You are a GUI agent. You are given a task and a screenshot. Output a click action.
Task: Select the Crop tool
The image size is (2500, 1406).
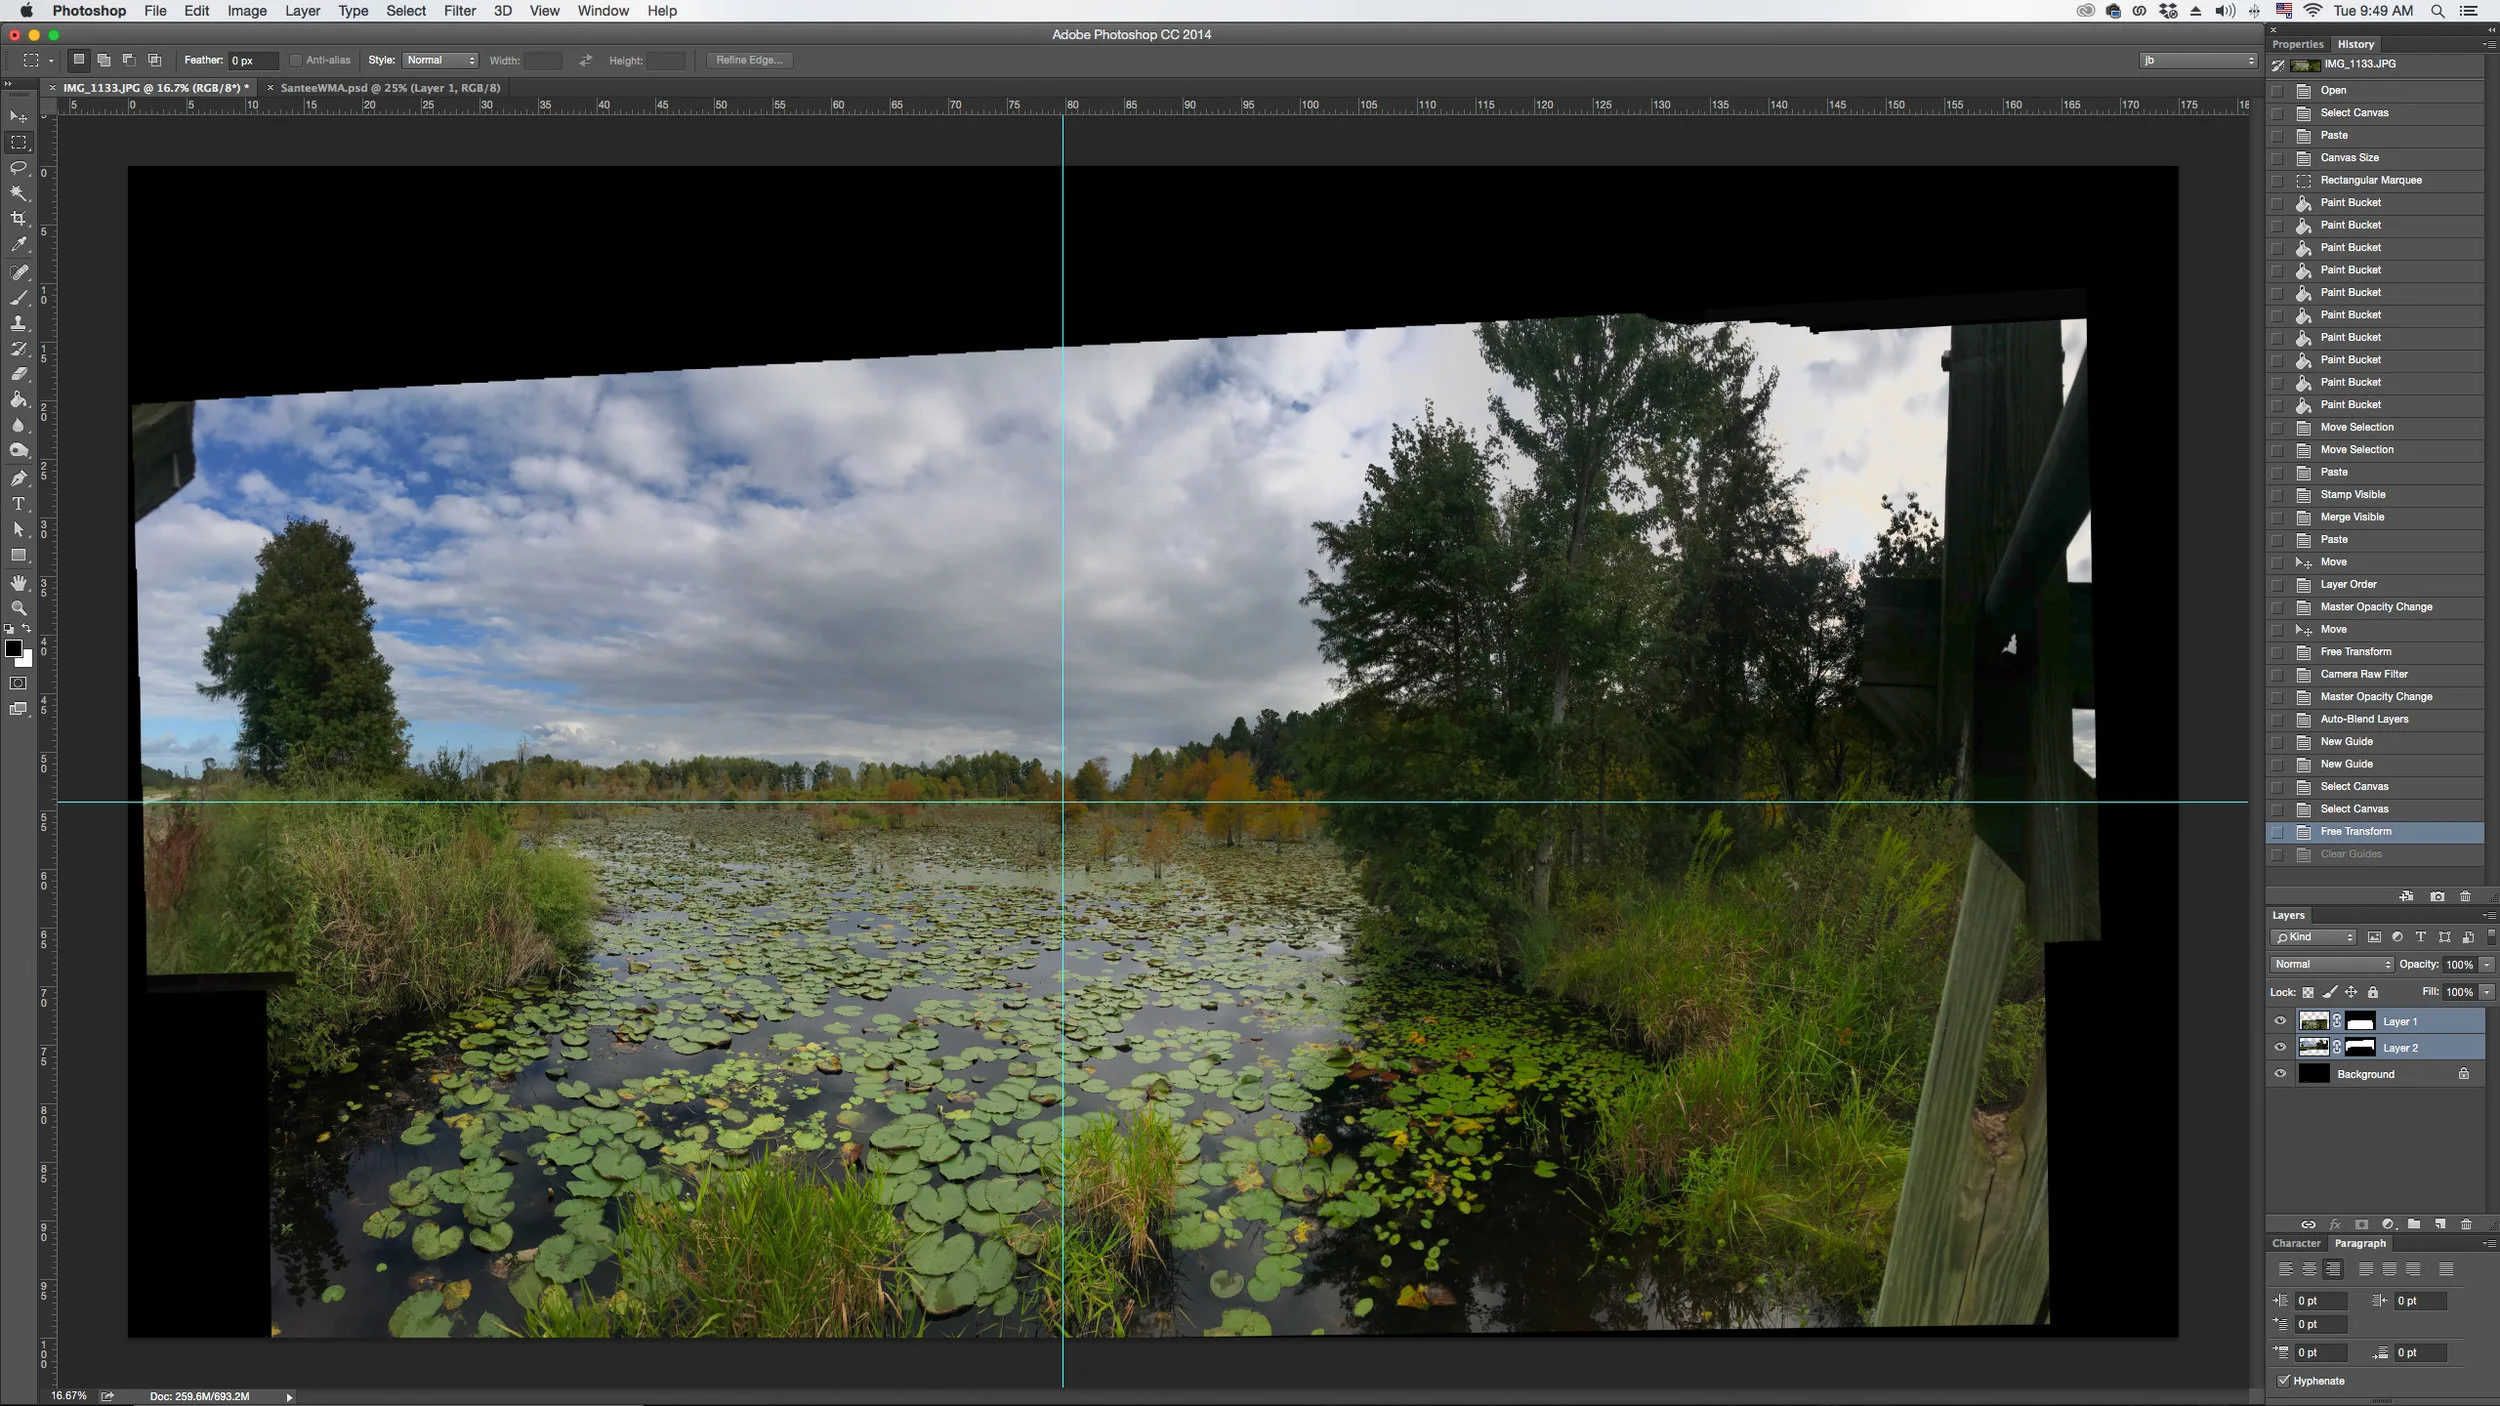(x=19, y=219)
